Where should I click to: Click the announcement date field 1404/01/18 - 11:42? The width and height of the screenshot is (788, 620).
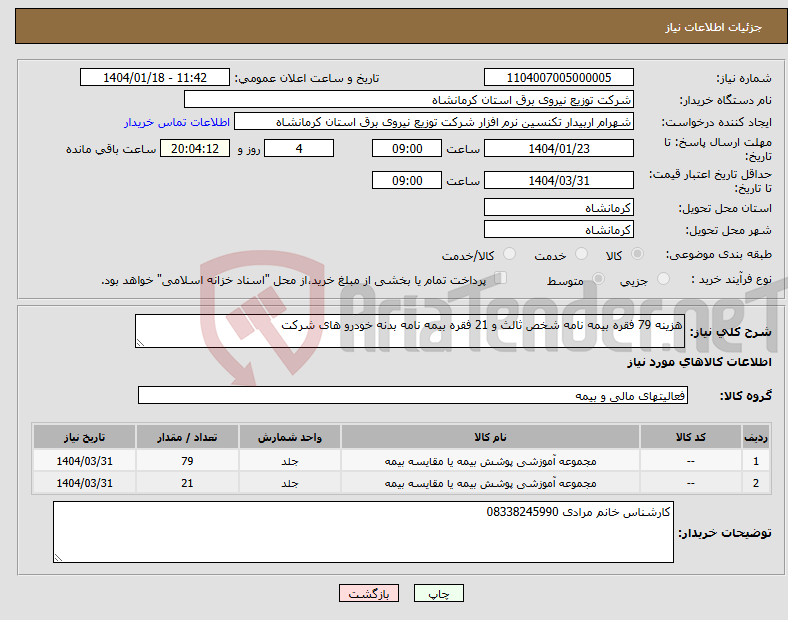[155, 77]
